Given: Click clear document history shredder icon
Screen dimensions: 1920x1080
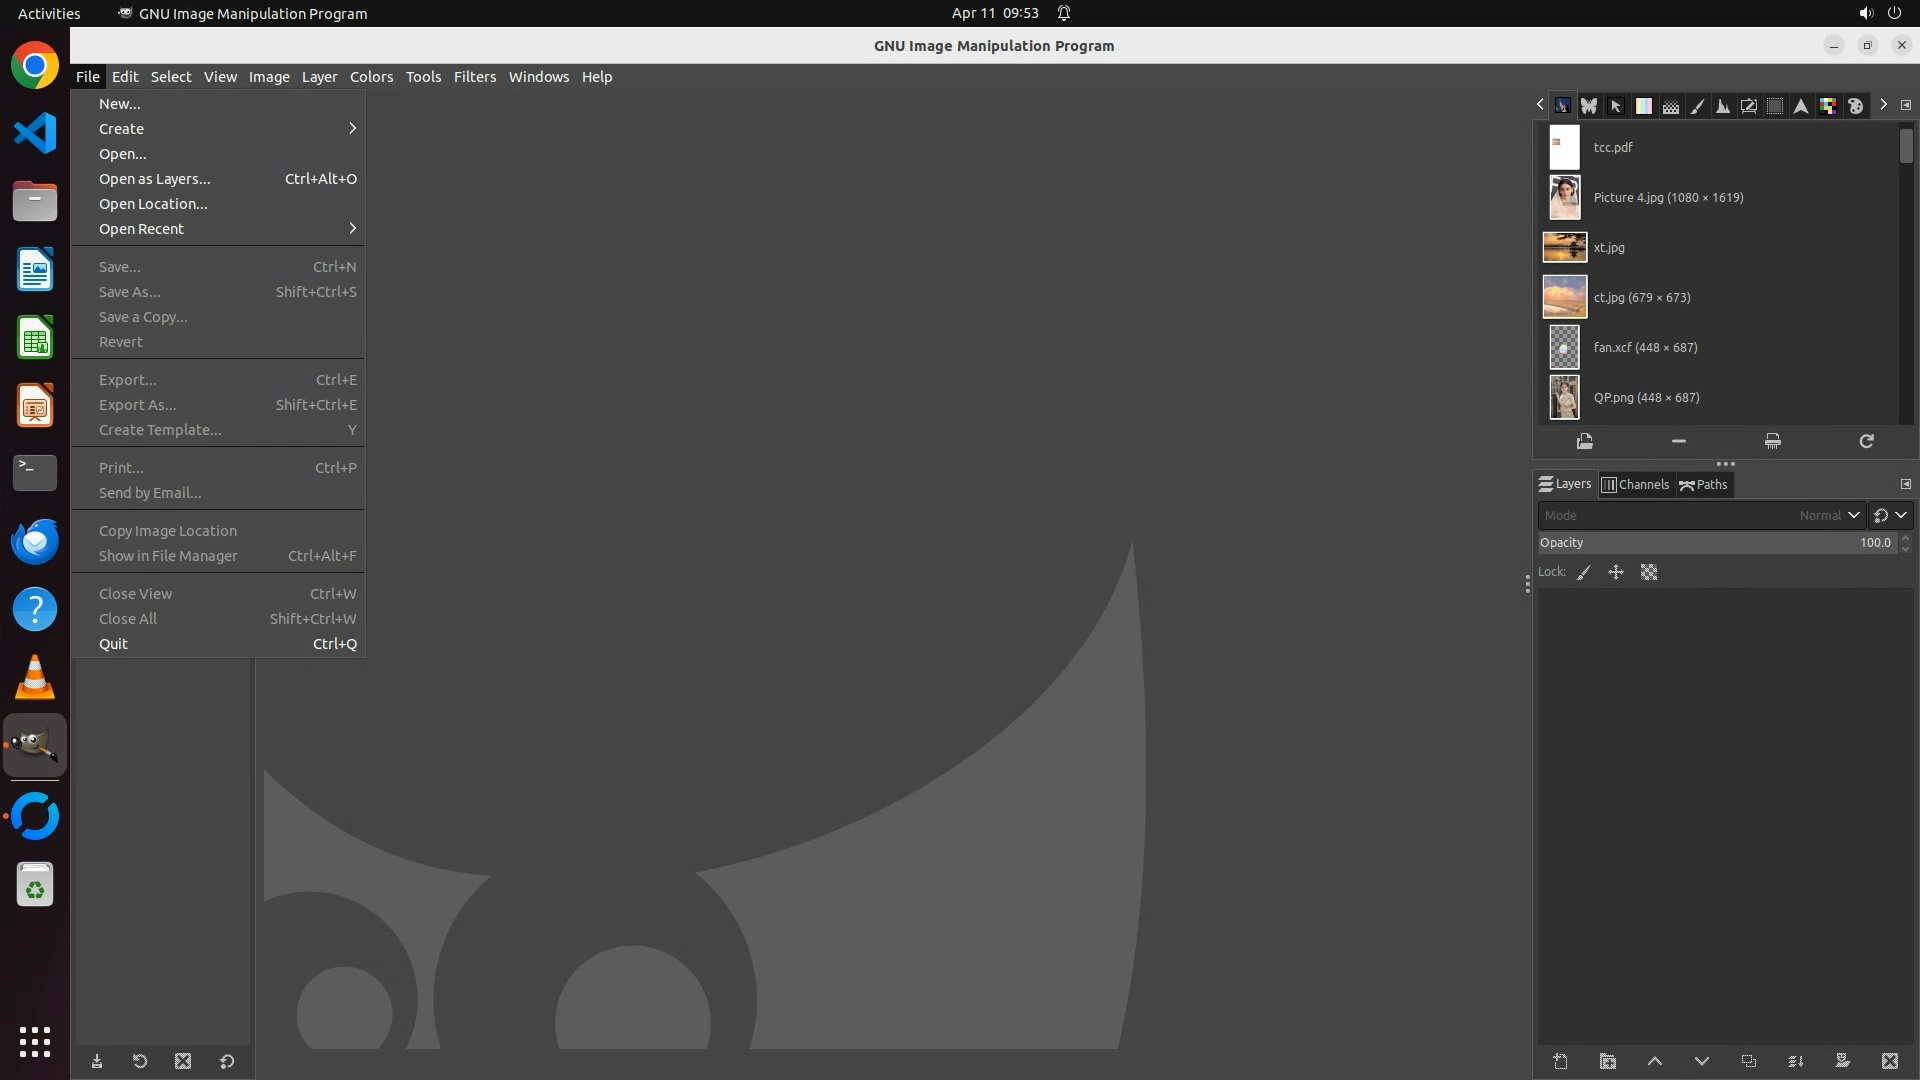Looking at the screenshot, I should pyautogui.click(x=1772, y=441).
